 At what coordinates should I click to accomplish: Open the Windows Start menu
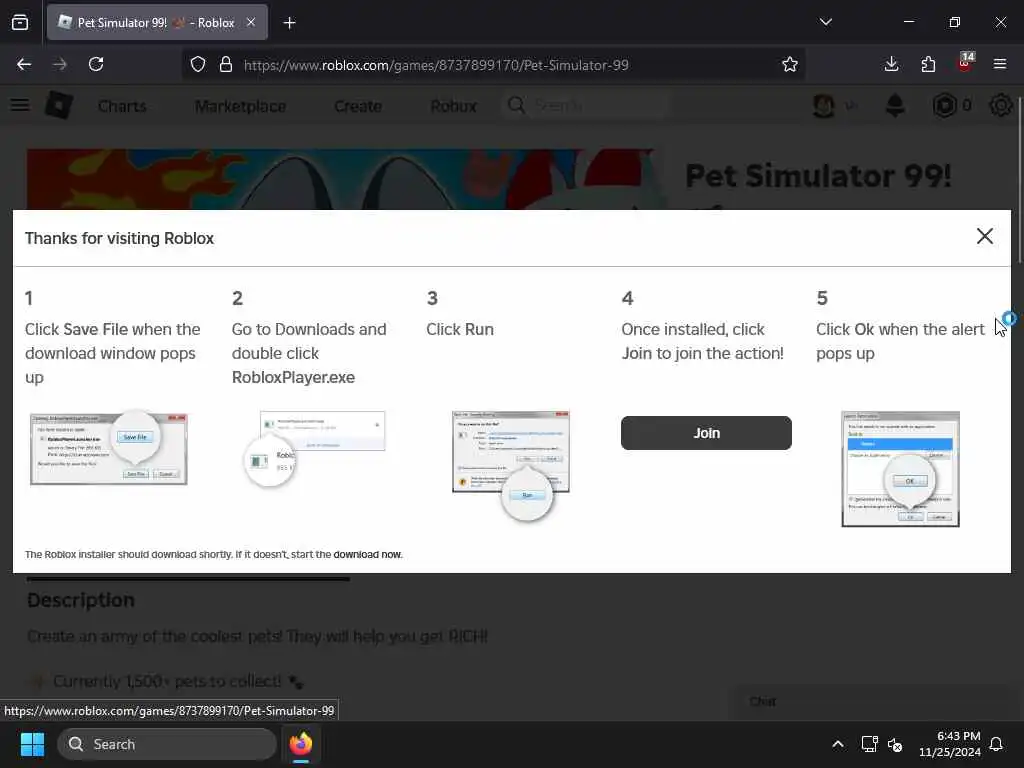point(32,744)
